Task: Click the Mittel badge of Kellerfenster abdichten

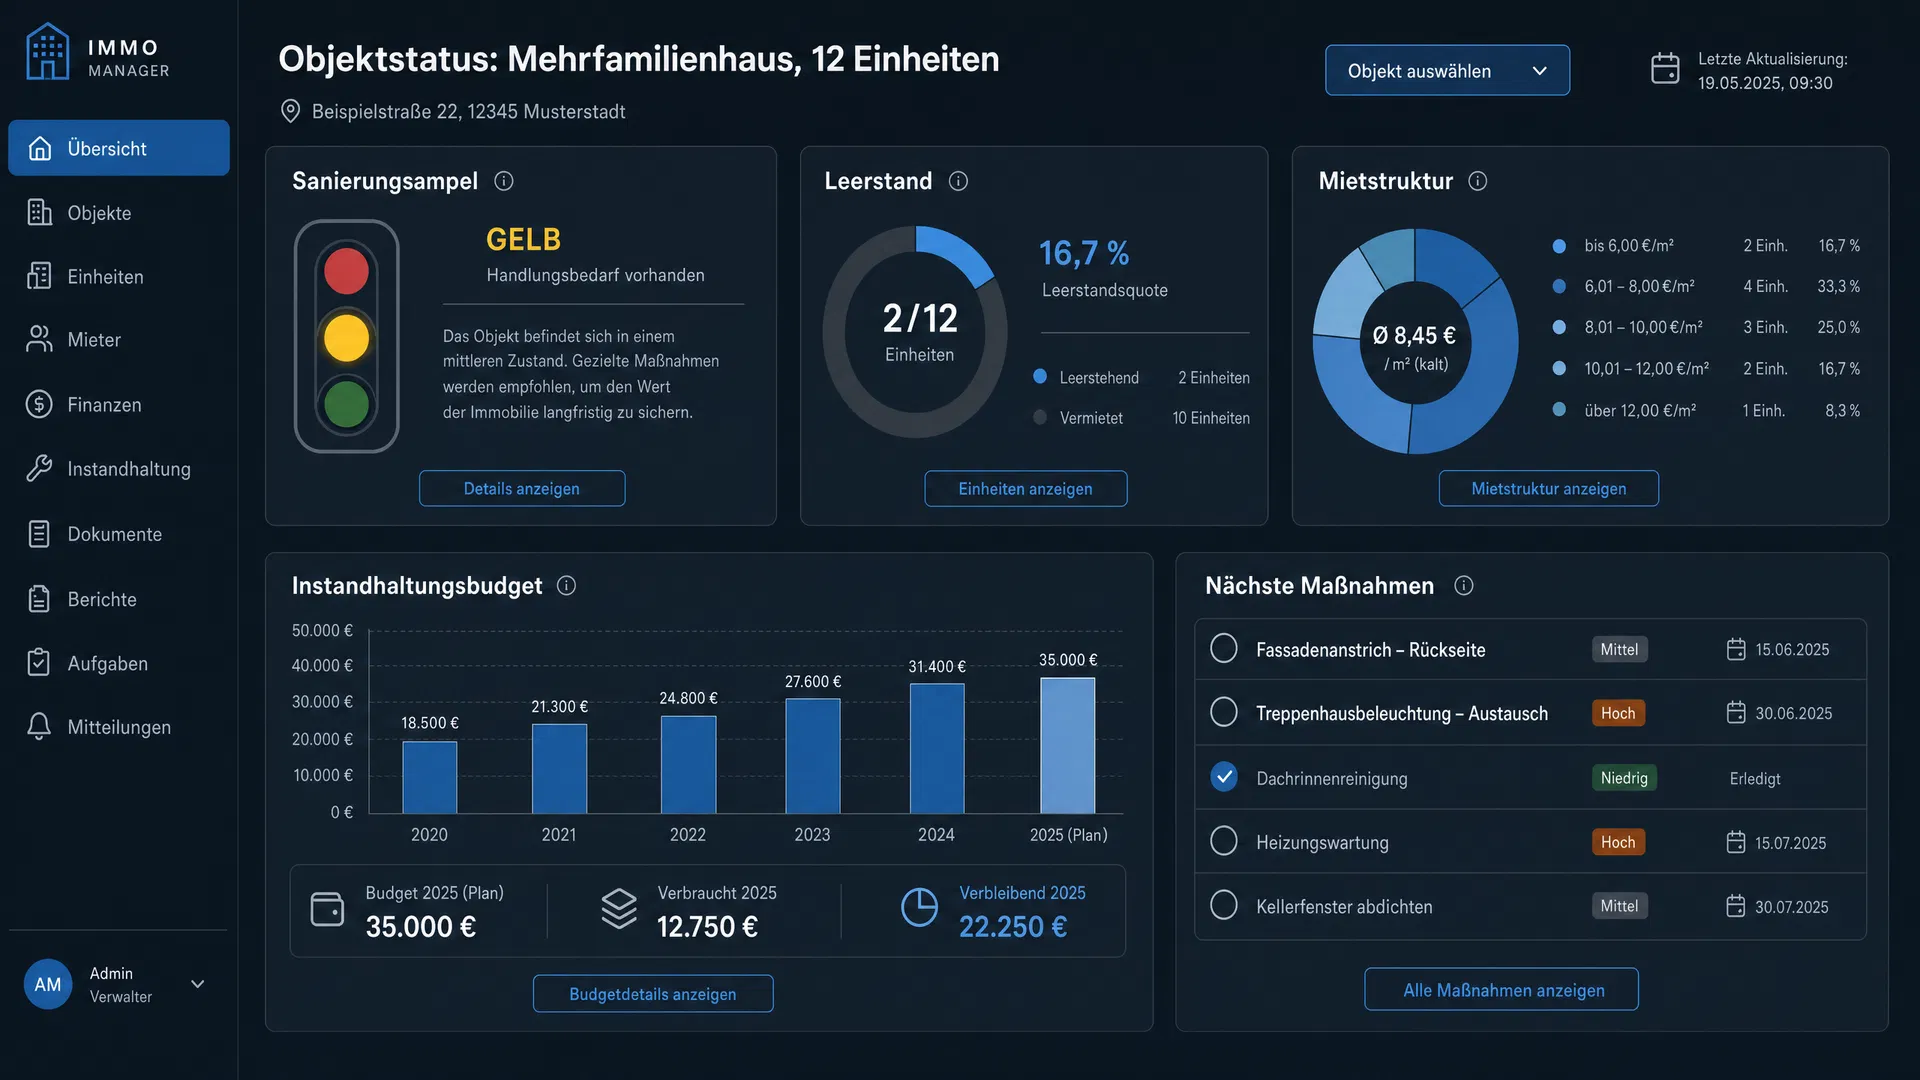Action: [1619, 906]
